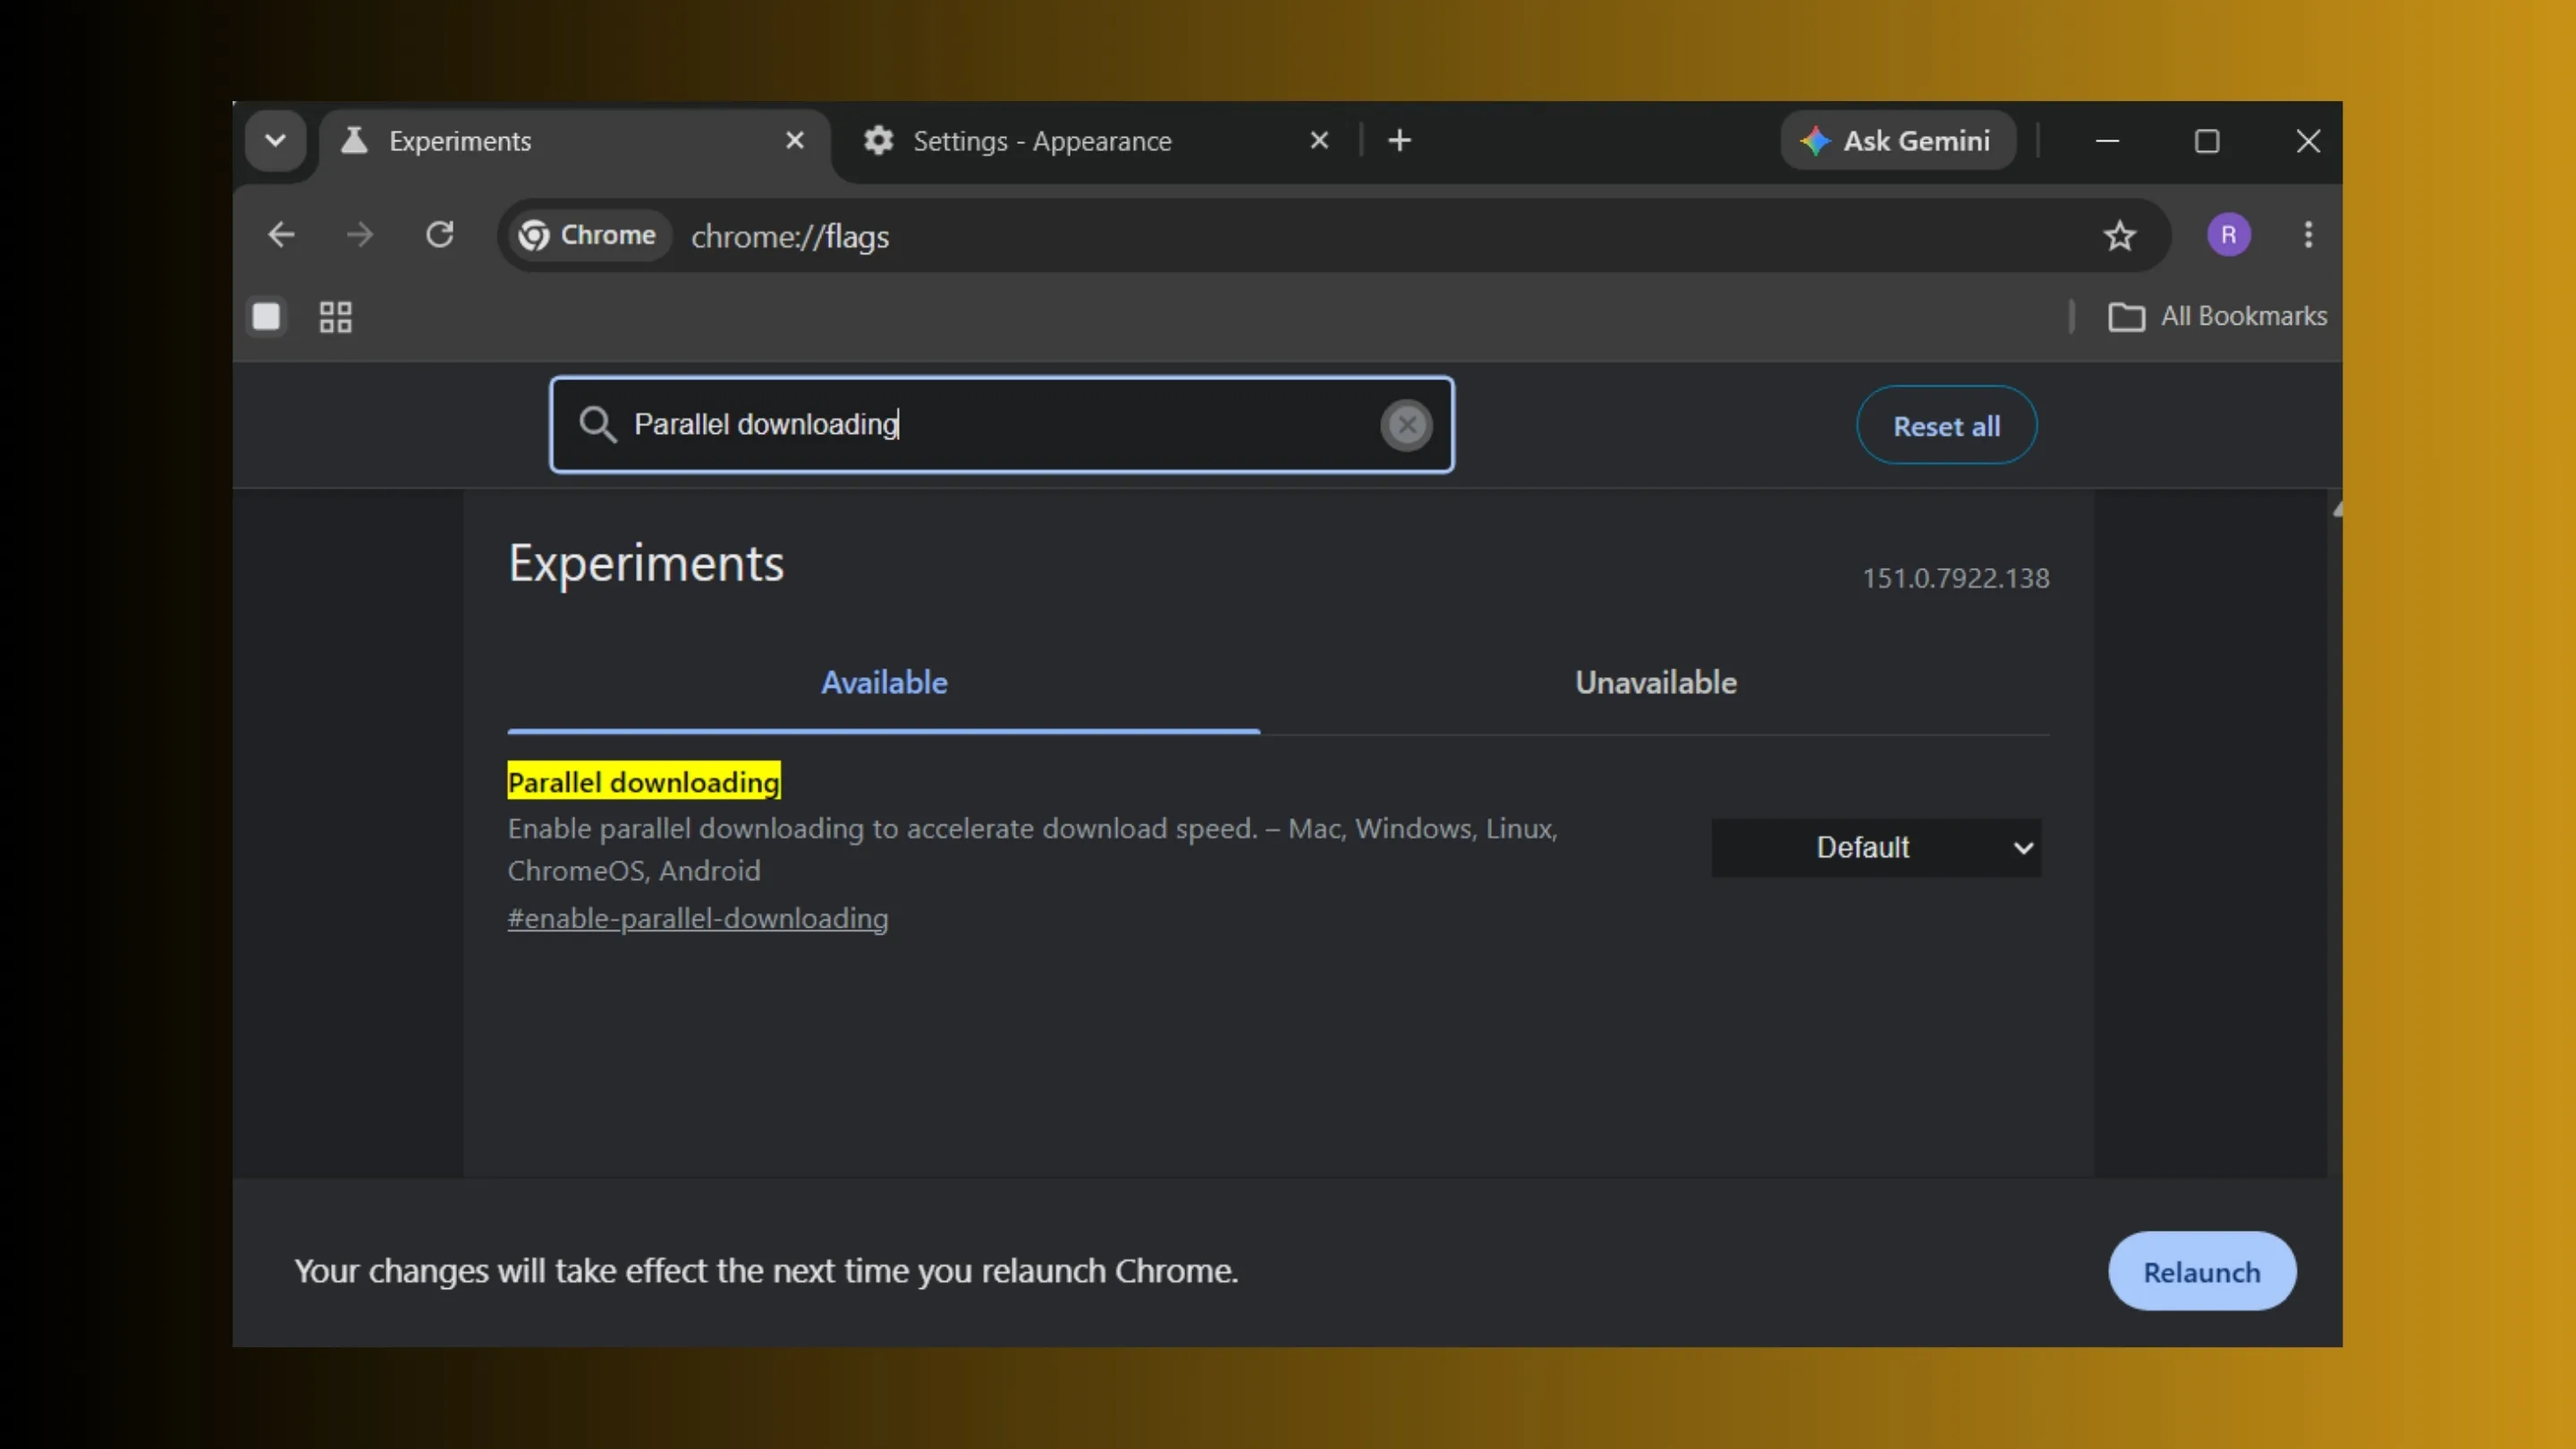Open Chrome's three-dot menu
Screen dimensions: 2576x1449
click(2308, 235)
